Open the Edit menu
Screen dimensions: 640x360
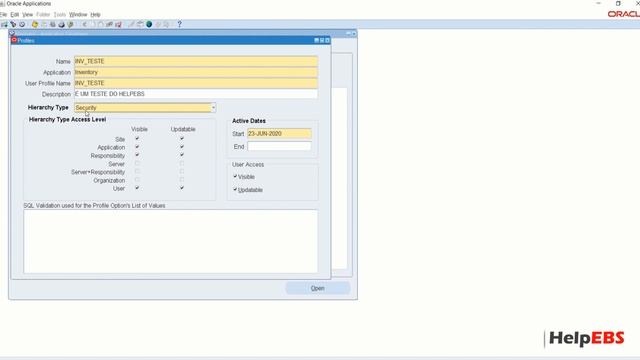pyautogui.click(x=15, y=14)
